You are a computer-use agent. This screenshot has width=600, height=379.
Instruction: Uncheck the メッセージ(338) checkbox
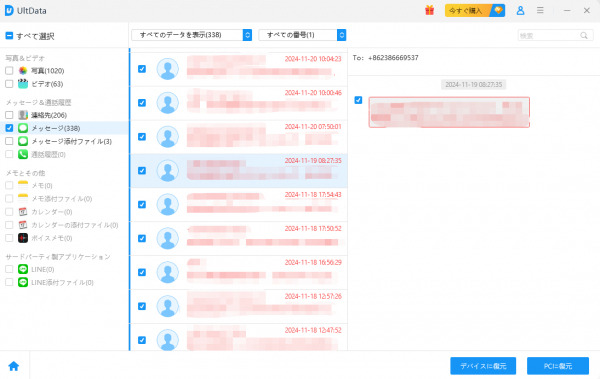9,128
